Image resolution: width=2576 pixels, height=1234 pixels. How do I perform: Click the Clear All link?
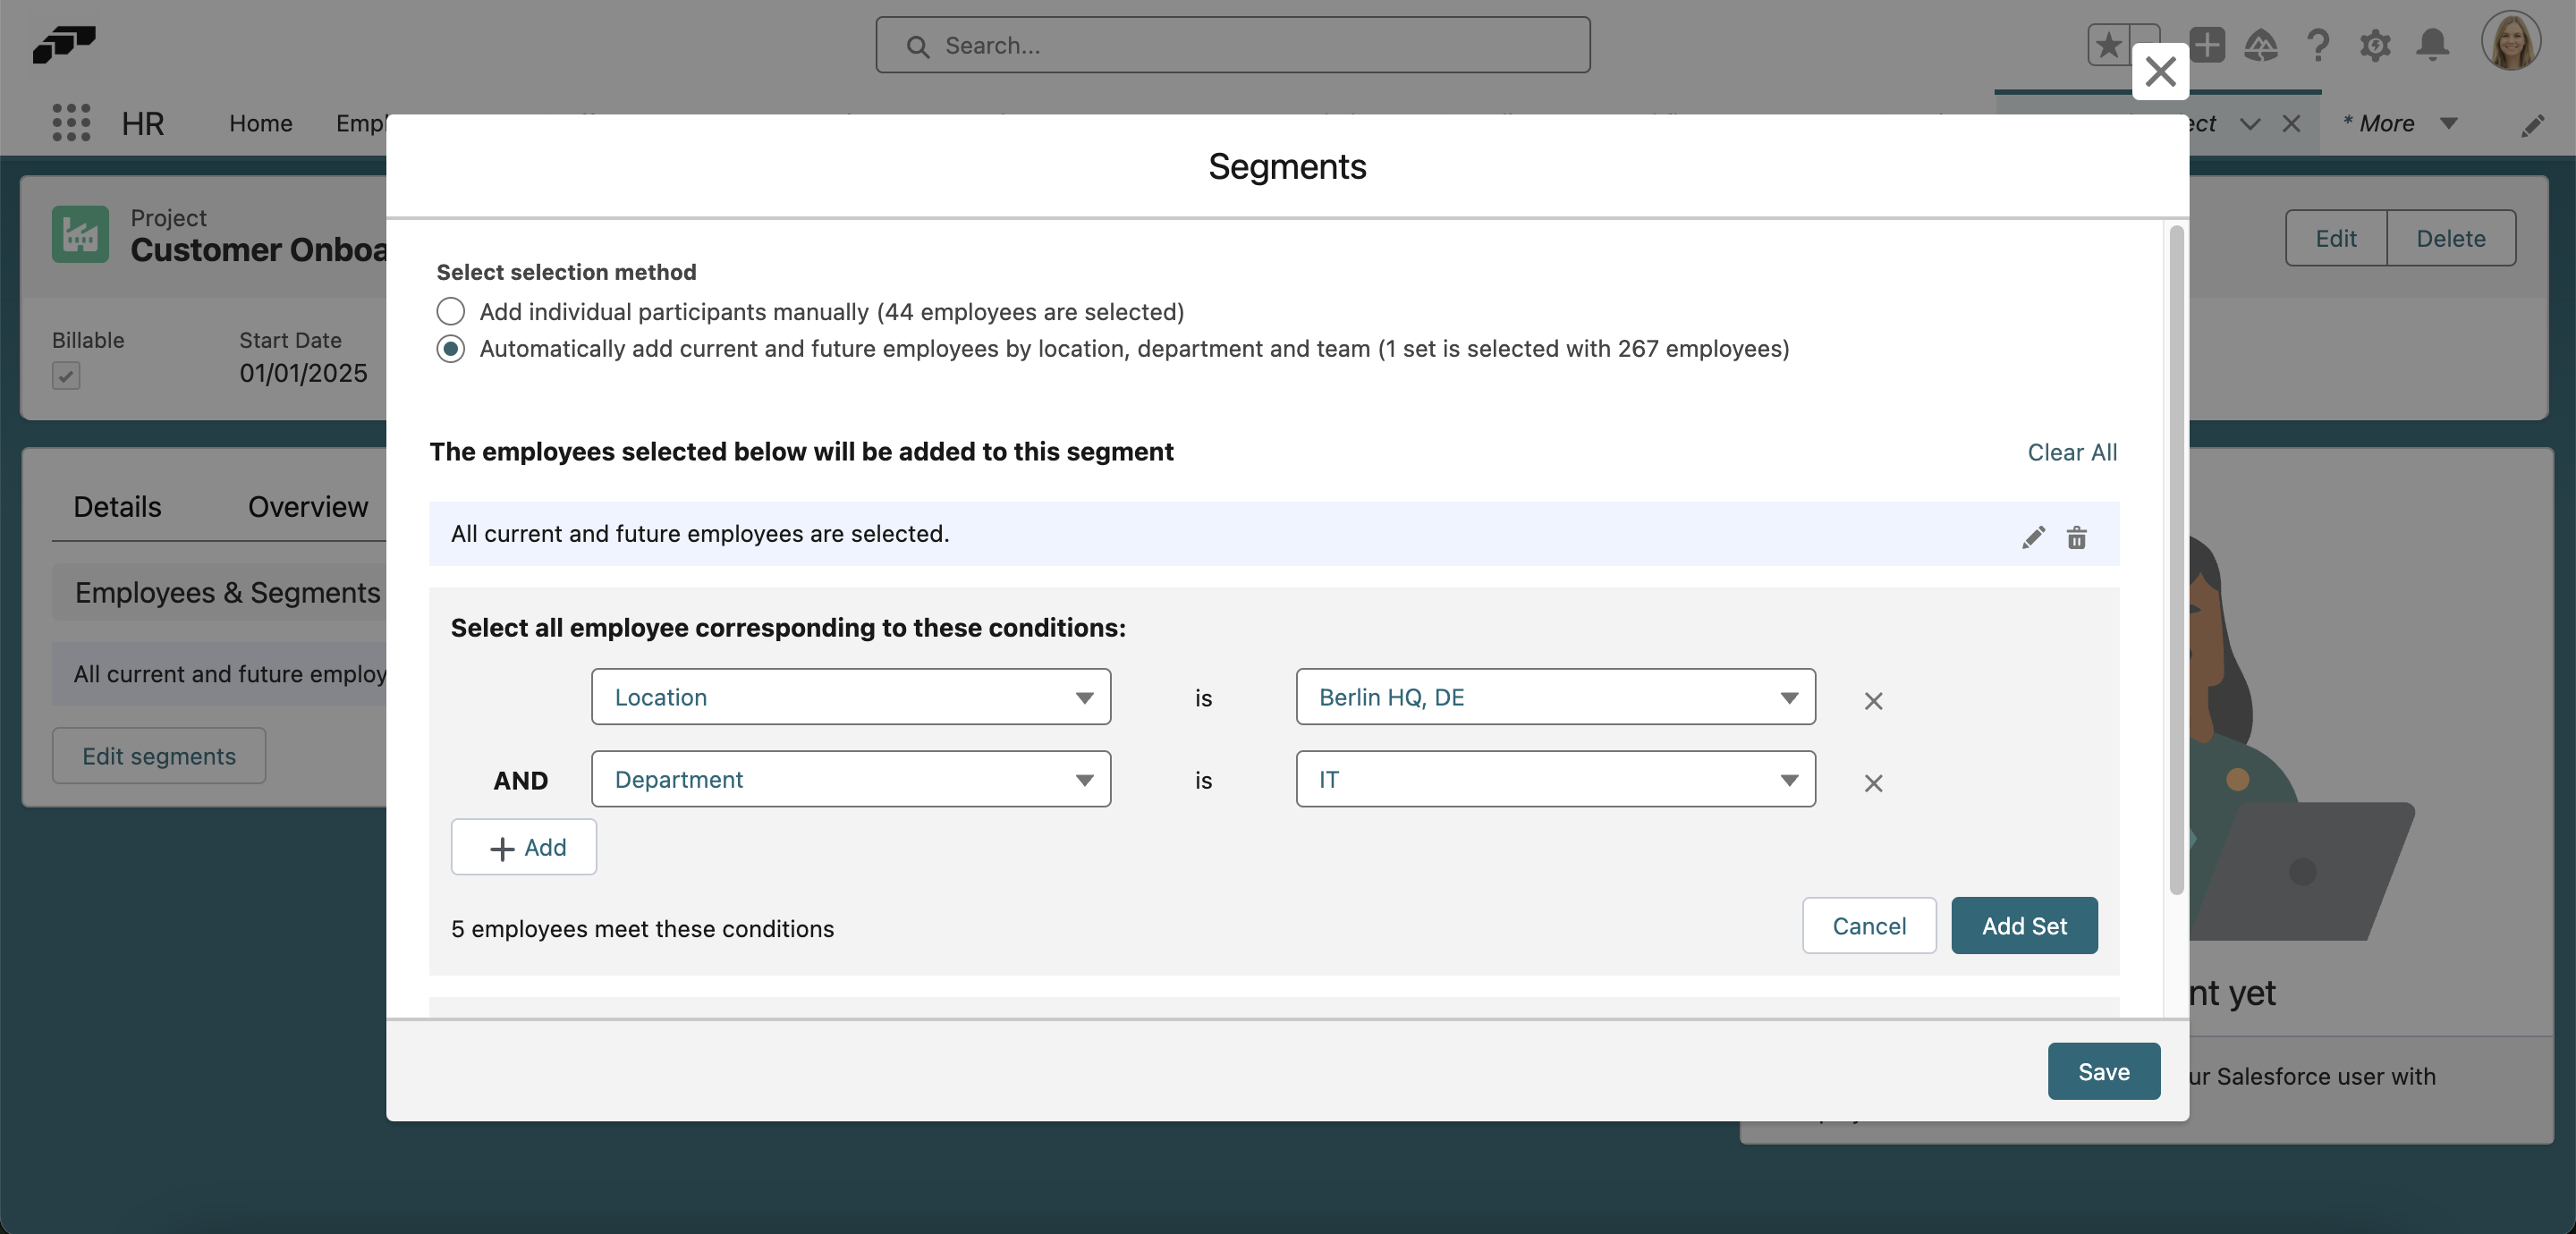point(2072,452)
